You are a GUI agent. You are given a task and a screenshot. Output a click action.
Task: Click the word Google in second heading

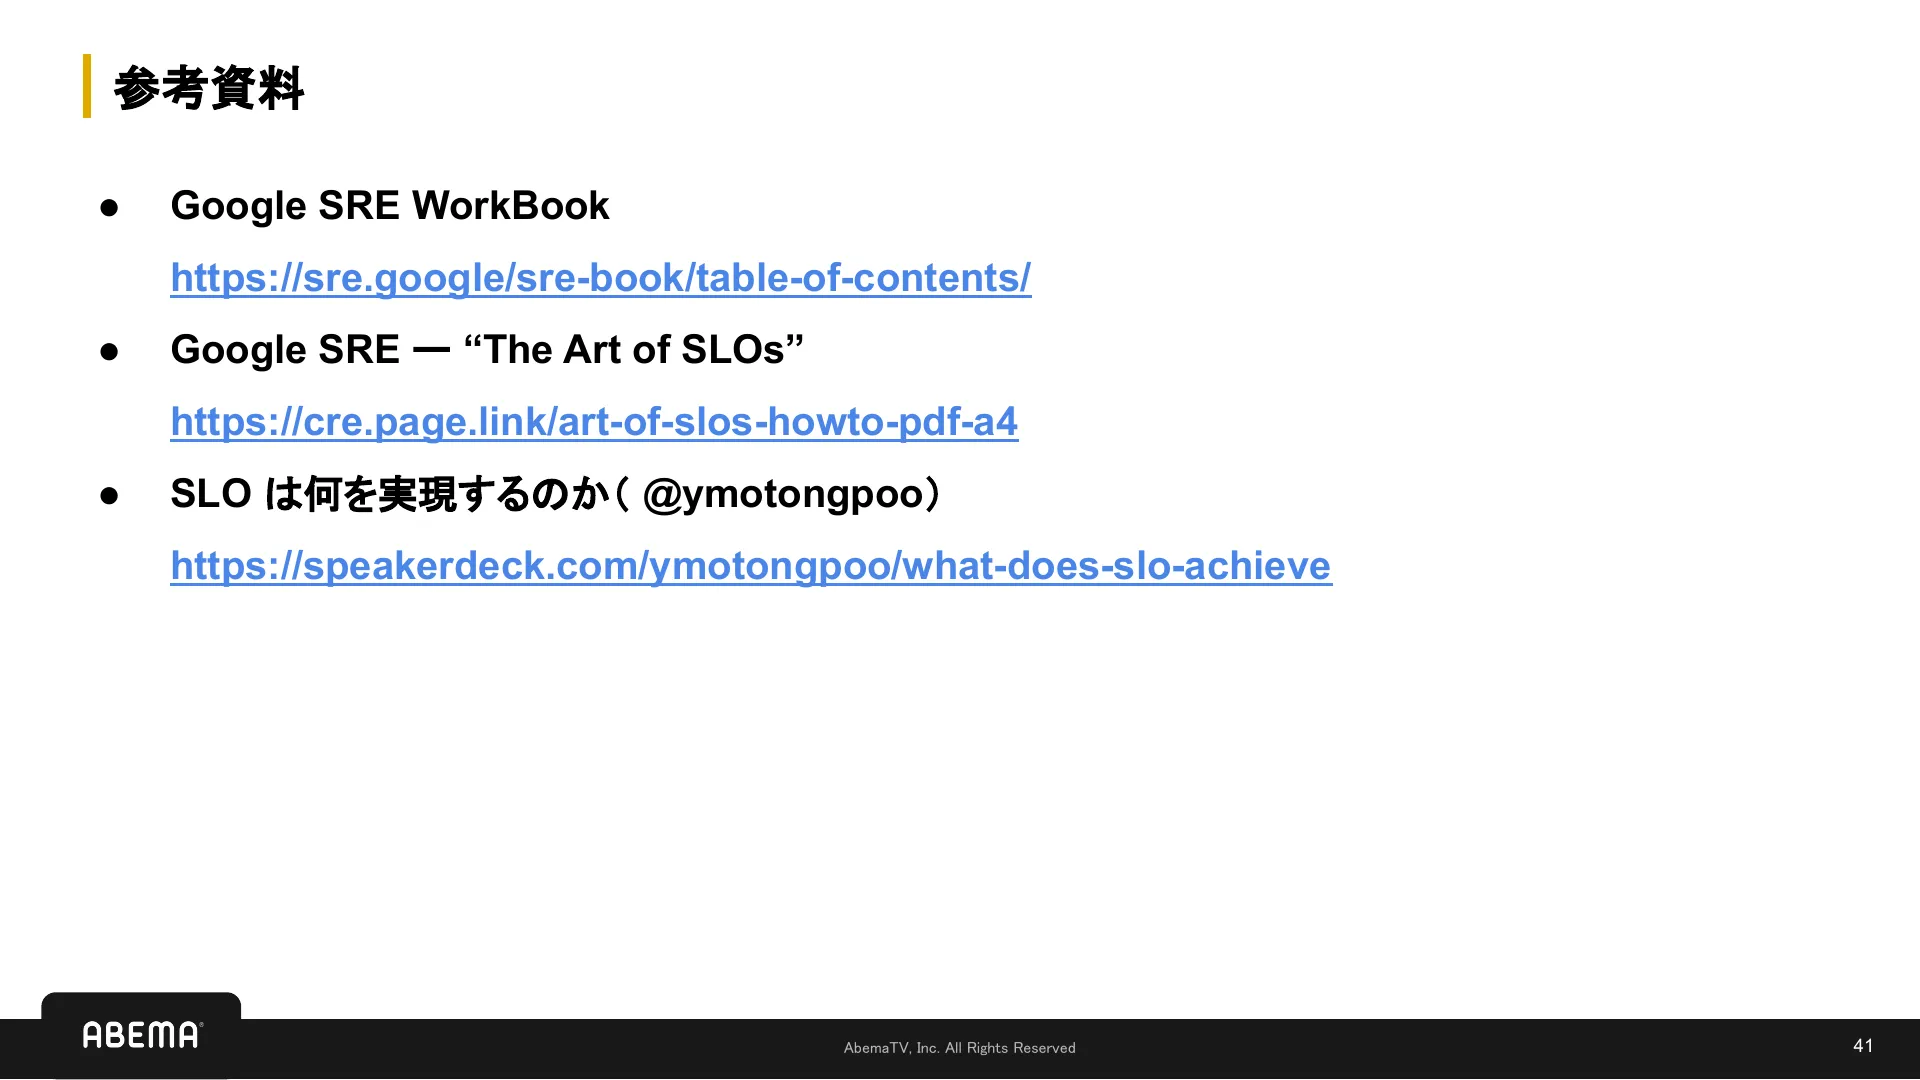(x=237, y=350)
